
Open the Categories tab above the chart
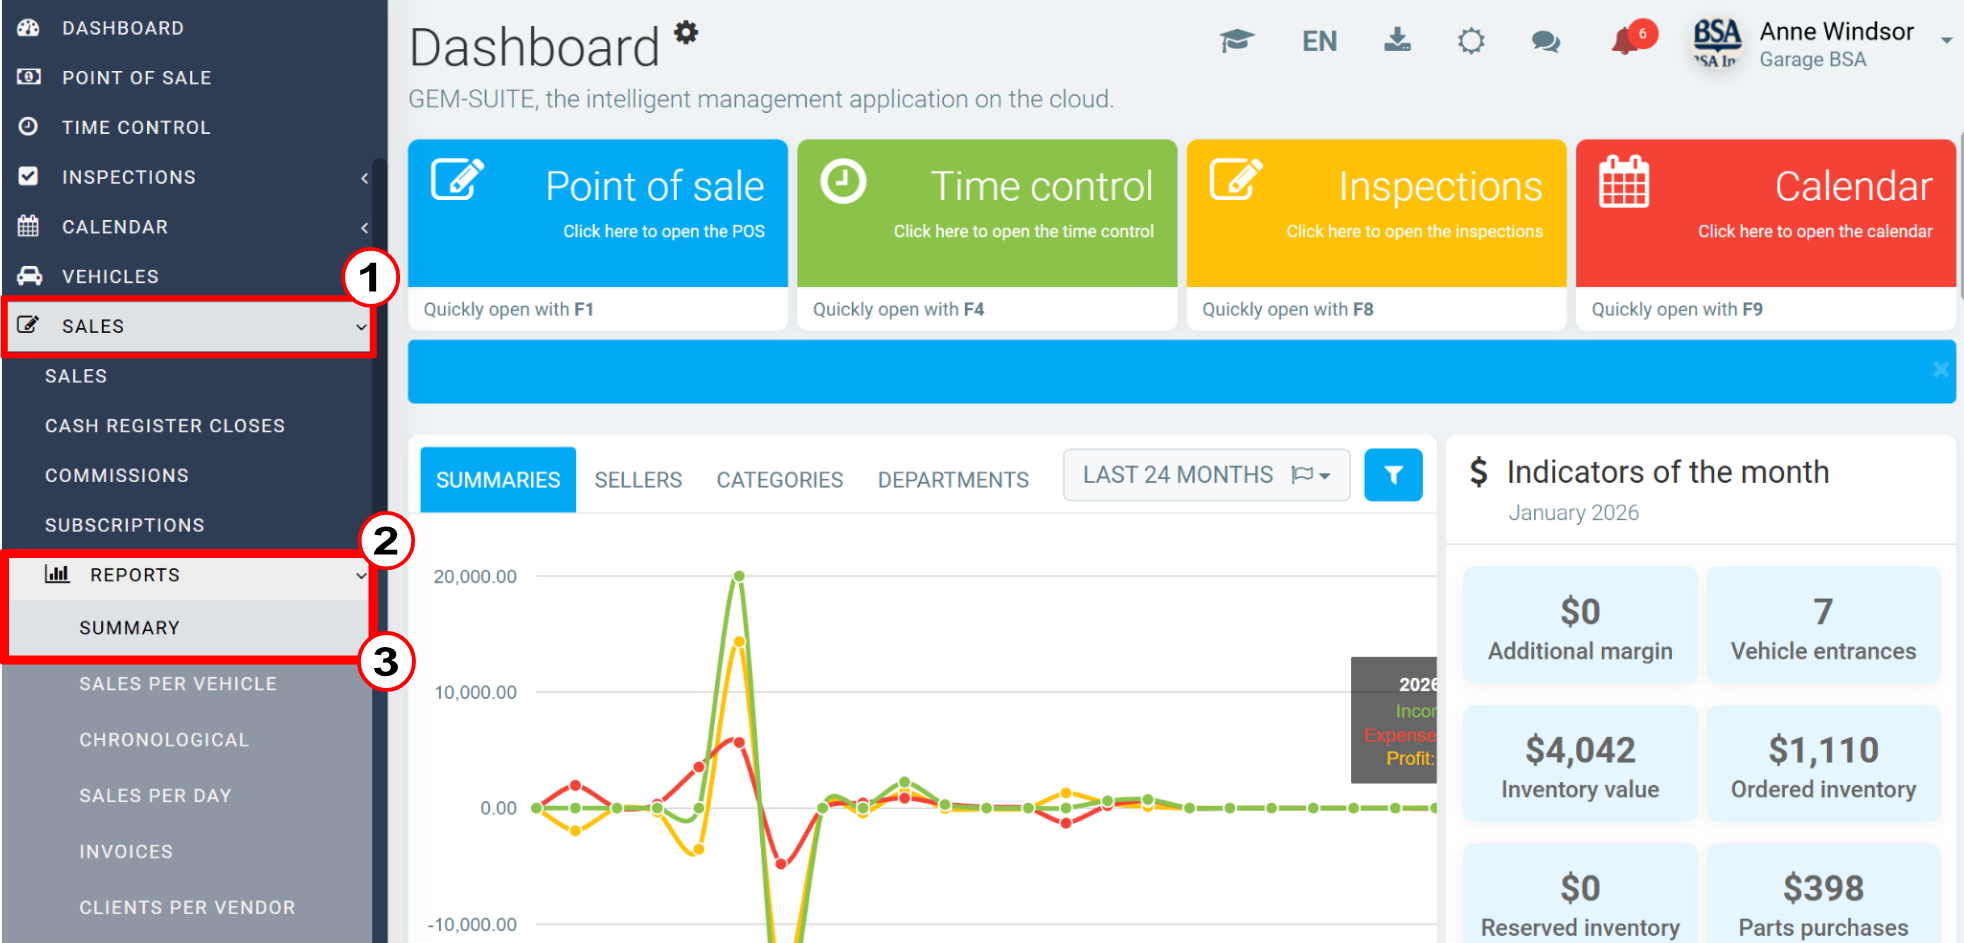(778, 479)
